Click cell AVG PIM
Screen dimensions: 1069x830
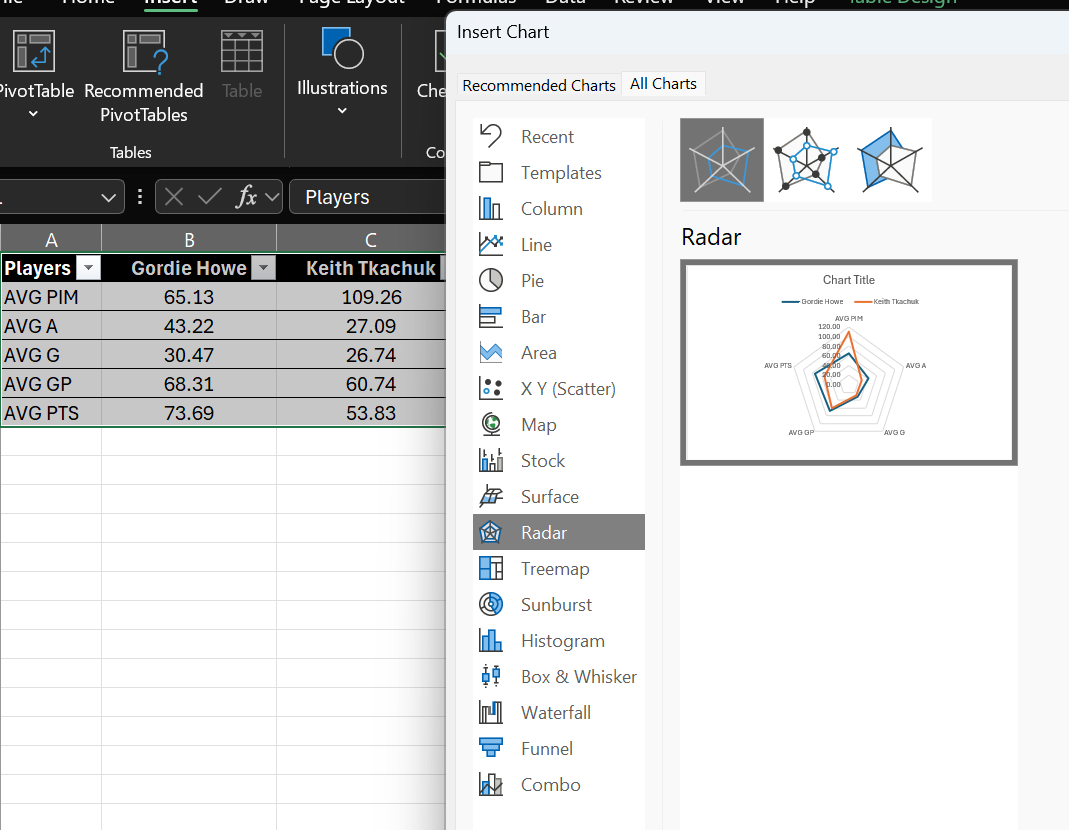(51, 297)
